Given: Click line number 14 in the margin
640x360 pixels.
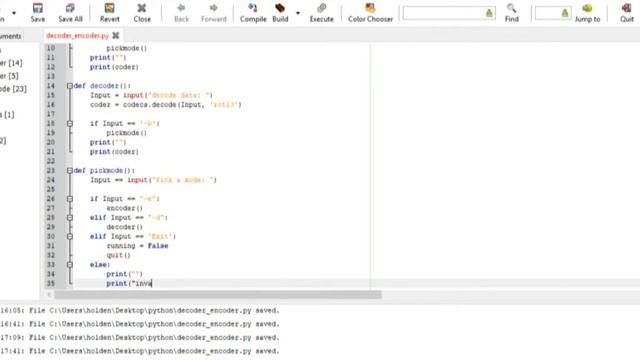Looking at the screenshot, I should 51,86.
